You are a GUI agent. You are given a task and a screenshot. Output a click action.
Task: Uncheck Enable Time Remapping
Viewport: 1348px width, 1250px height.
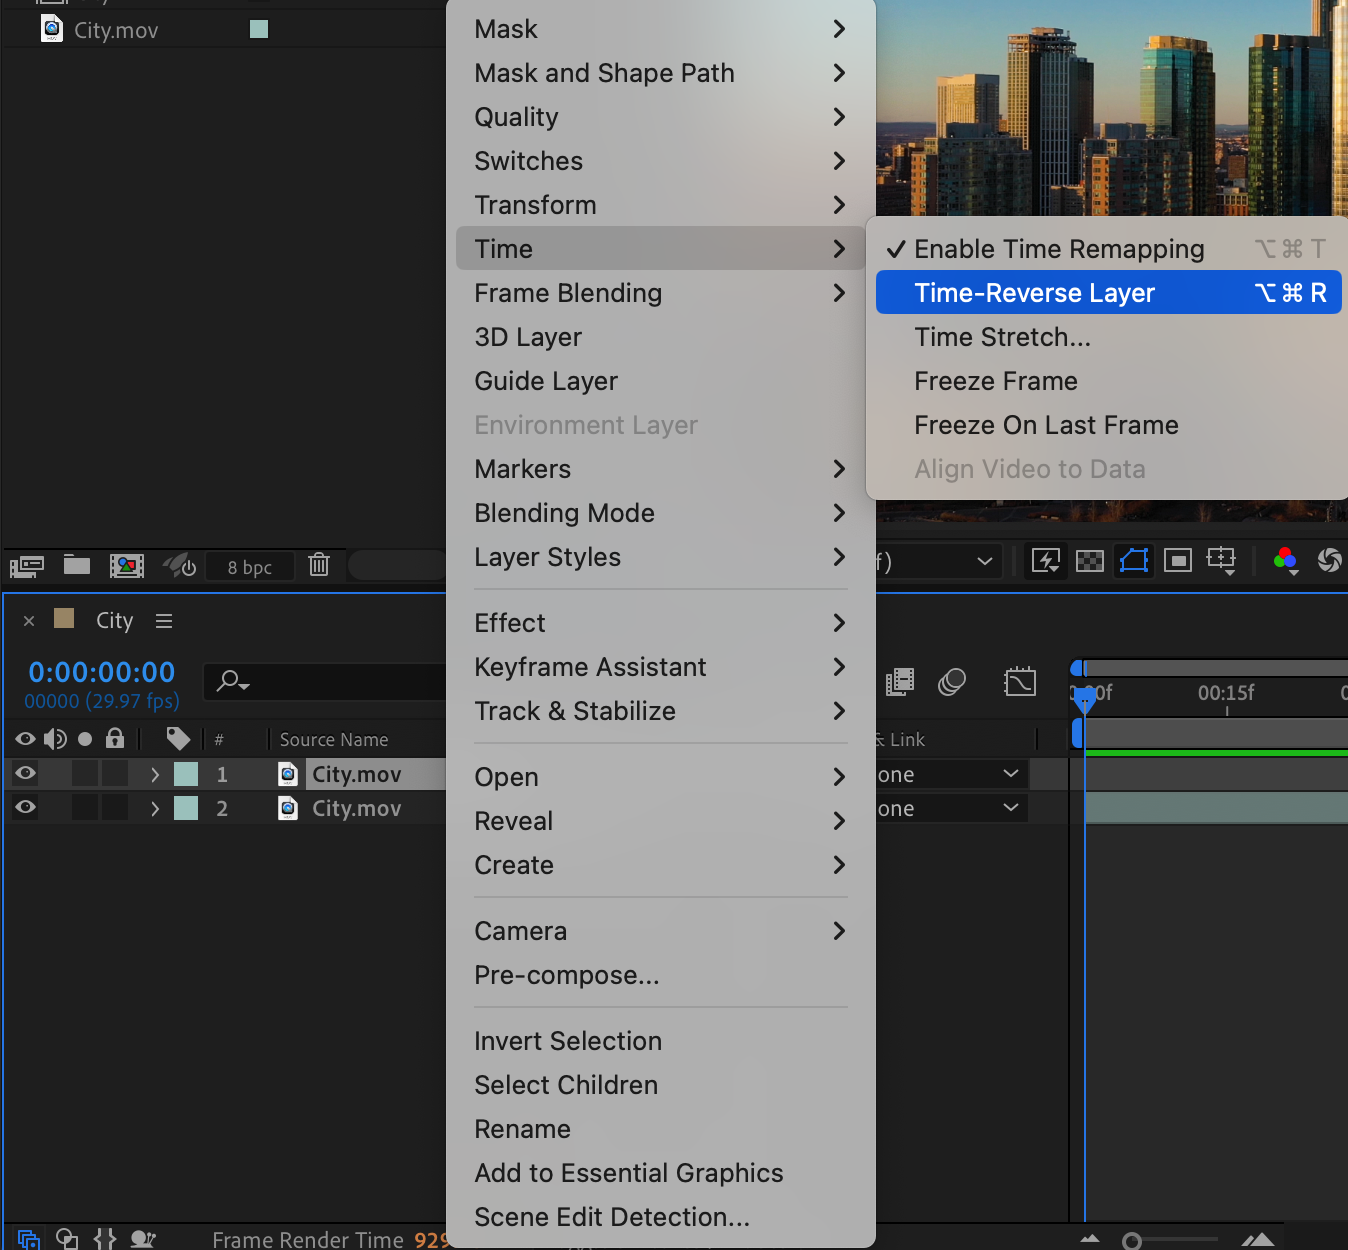pos(1059,249)
